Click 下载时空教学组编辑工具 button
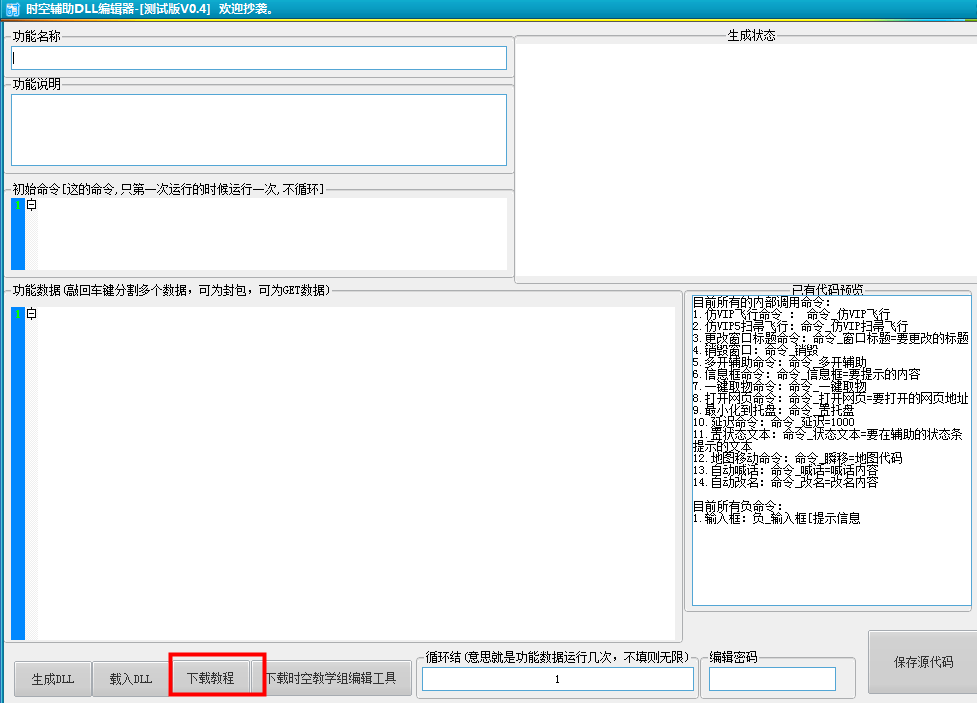 click(331, 678)
